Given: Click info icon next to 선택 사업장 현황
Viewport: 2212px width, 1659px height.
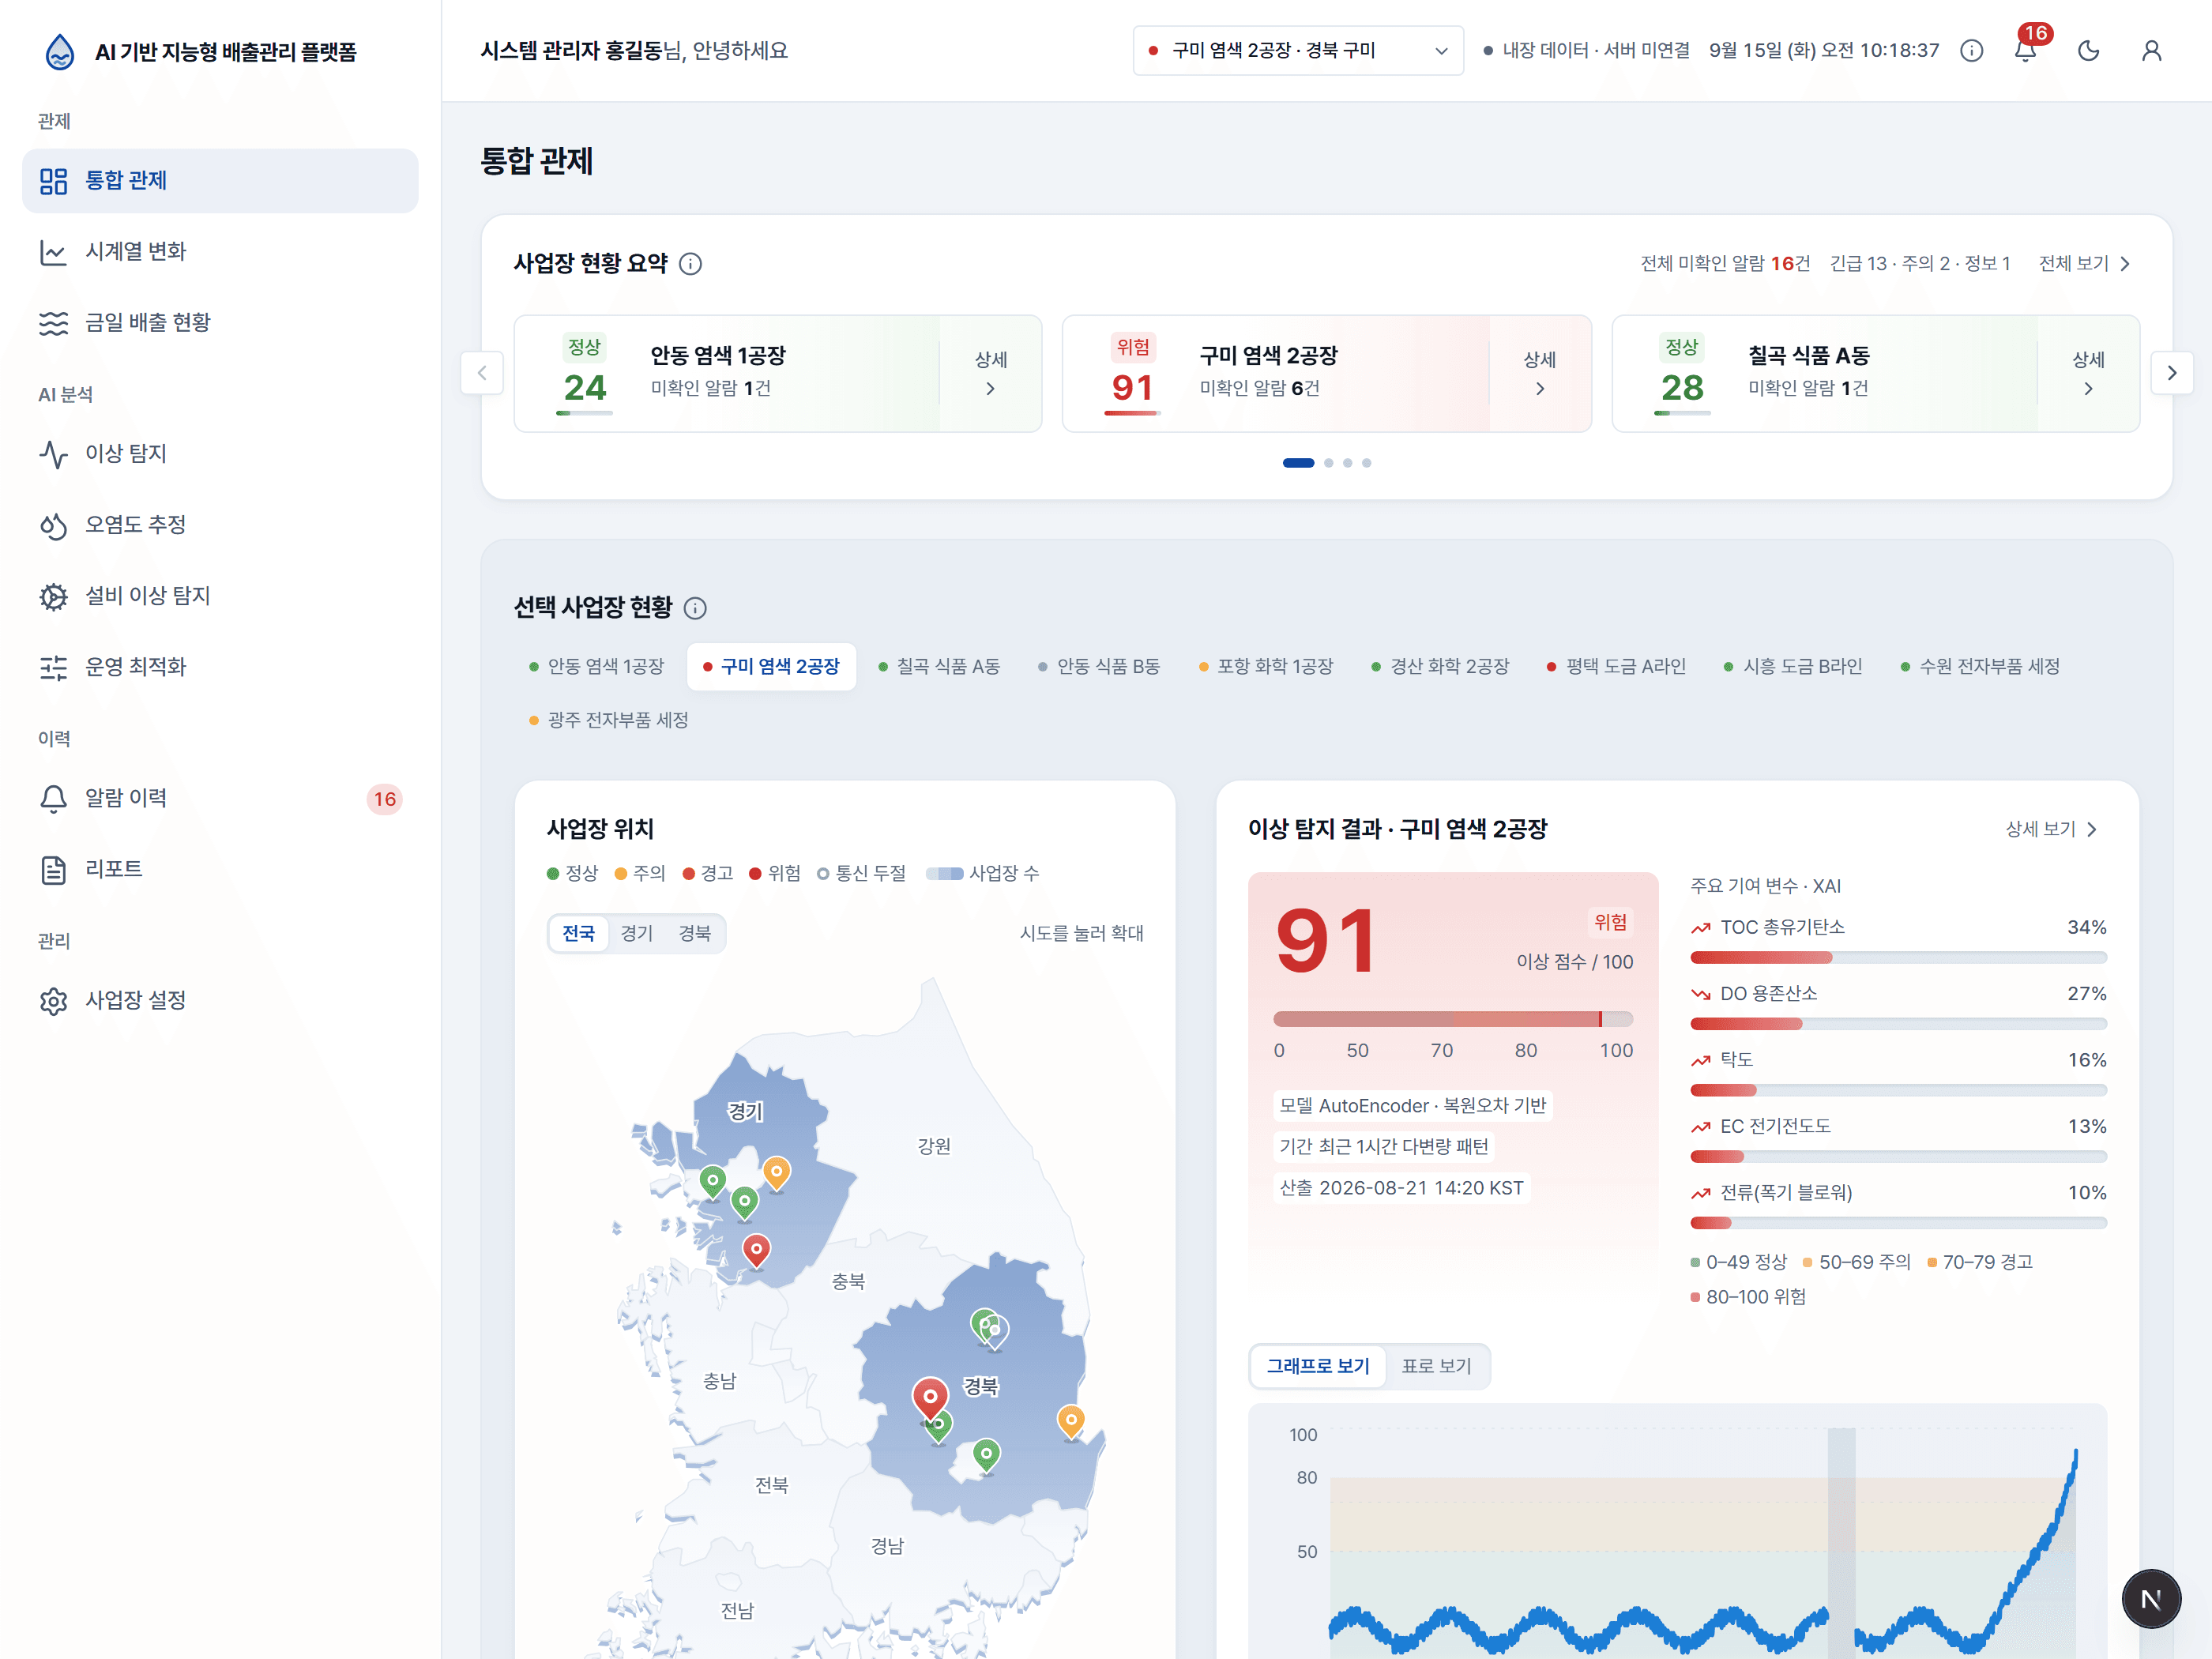Looking at the screenshot, I should pos(695,608).
